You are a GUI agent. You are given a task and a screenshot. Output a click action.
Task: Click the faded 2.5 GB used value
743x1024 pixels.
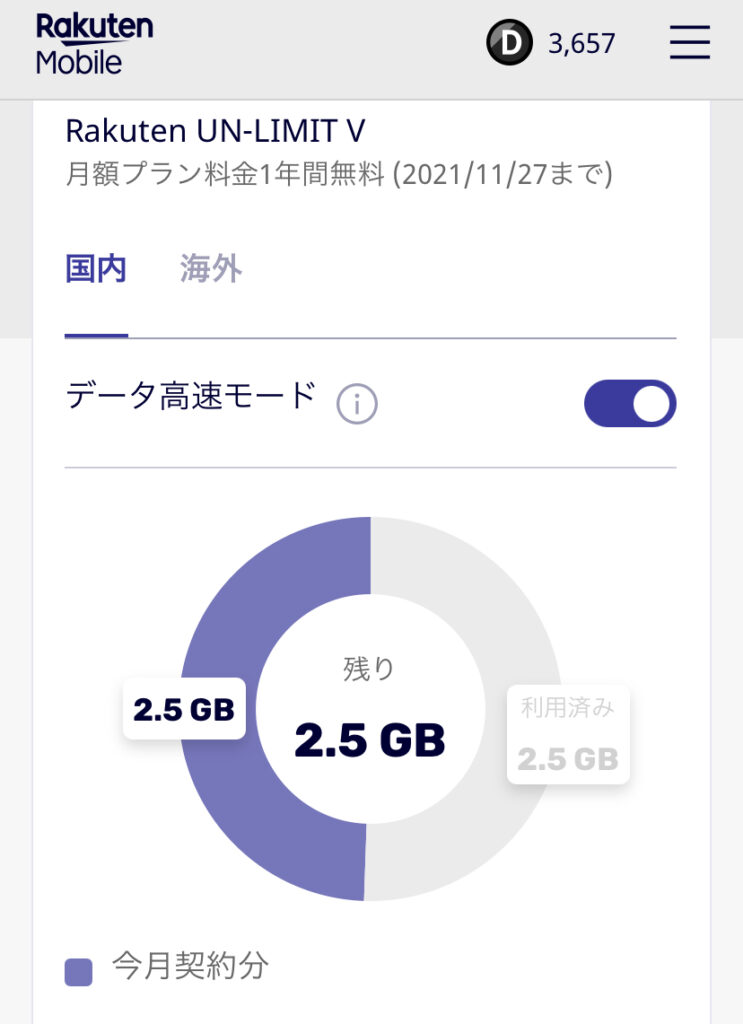pyautogui.click(x=567, y=759)
